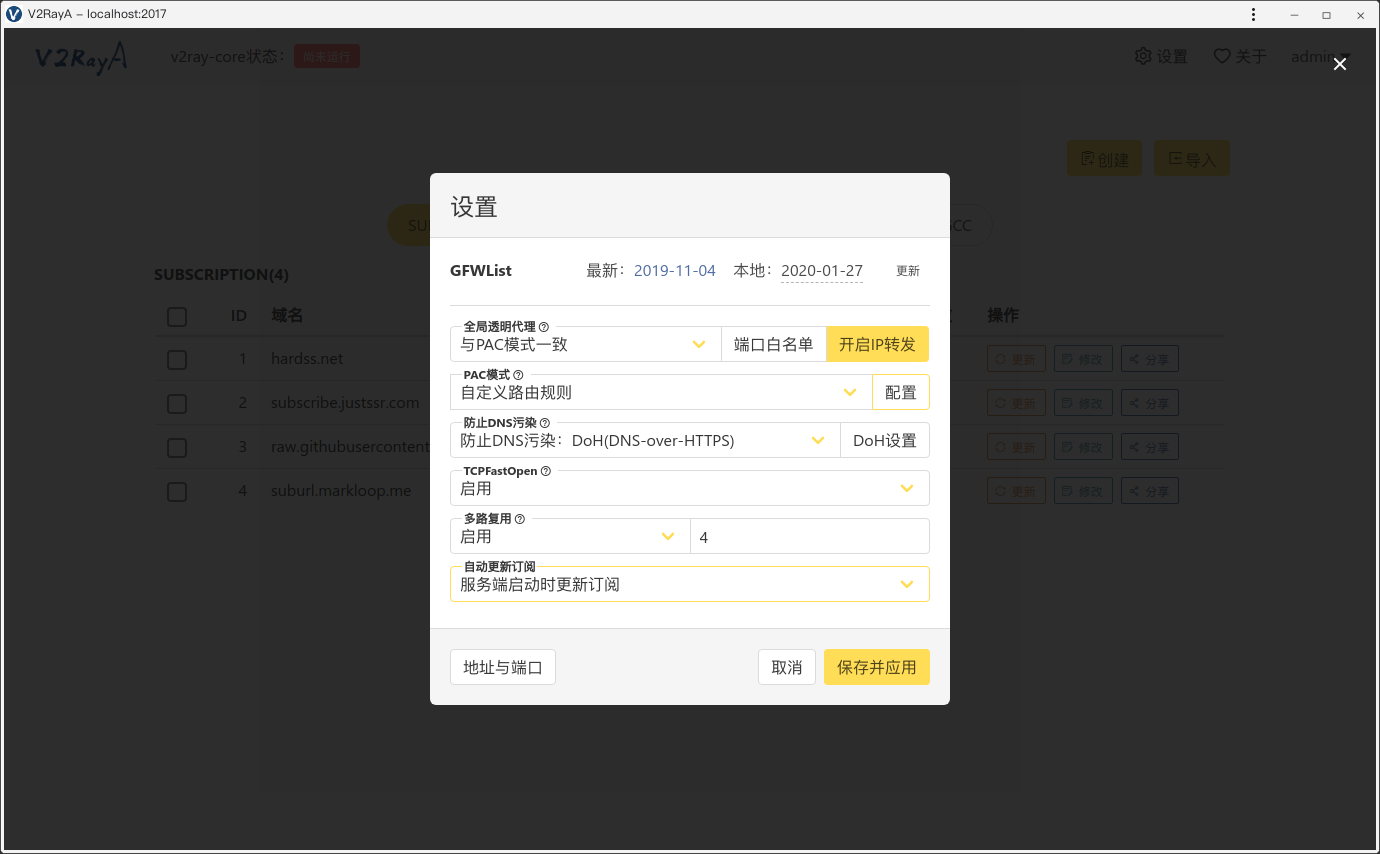Click the 创建 button behind the dialog
The height and width of the screenshot is (854, 1380).
point(1104,159)
